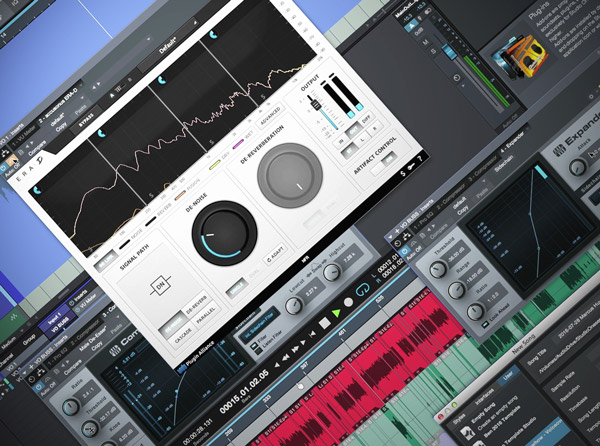The width and height of the screenshot is (600, 446).
Task: Adjust the De-Reverberation knob in ERA-D
Action: [x=290, y=175]
